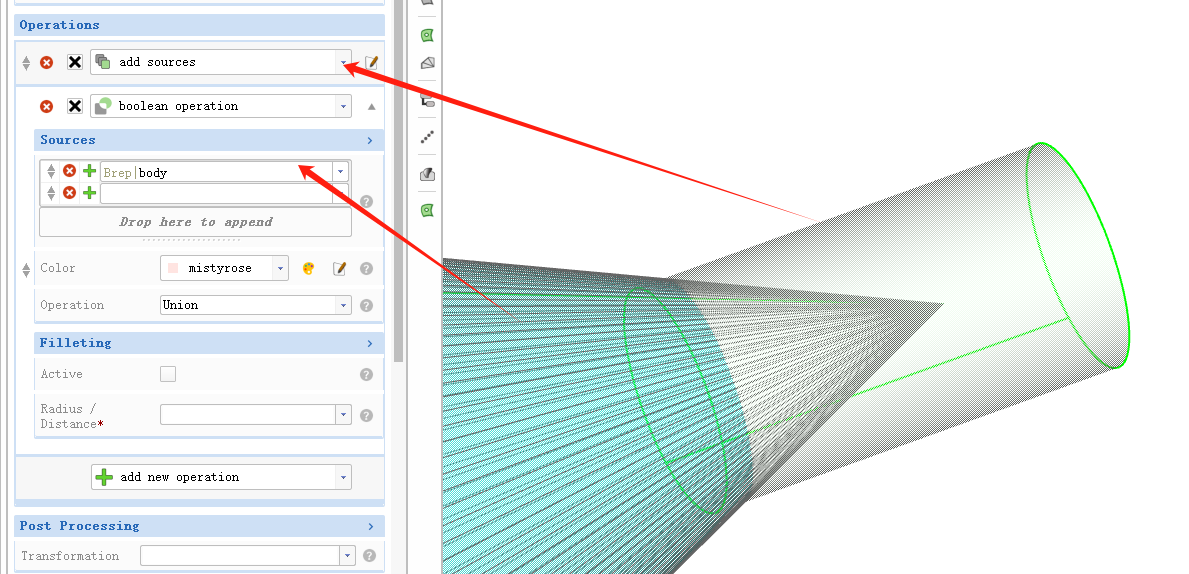This screenshot has width=1189, height=574.
Task: Select the mistyrose color swatch
Action: point(173,268)
